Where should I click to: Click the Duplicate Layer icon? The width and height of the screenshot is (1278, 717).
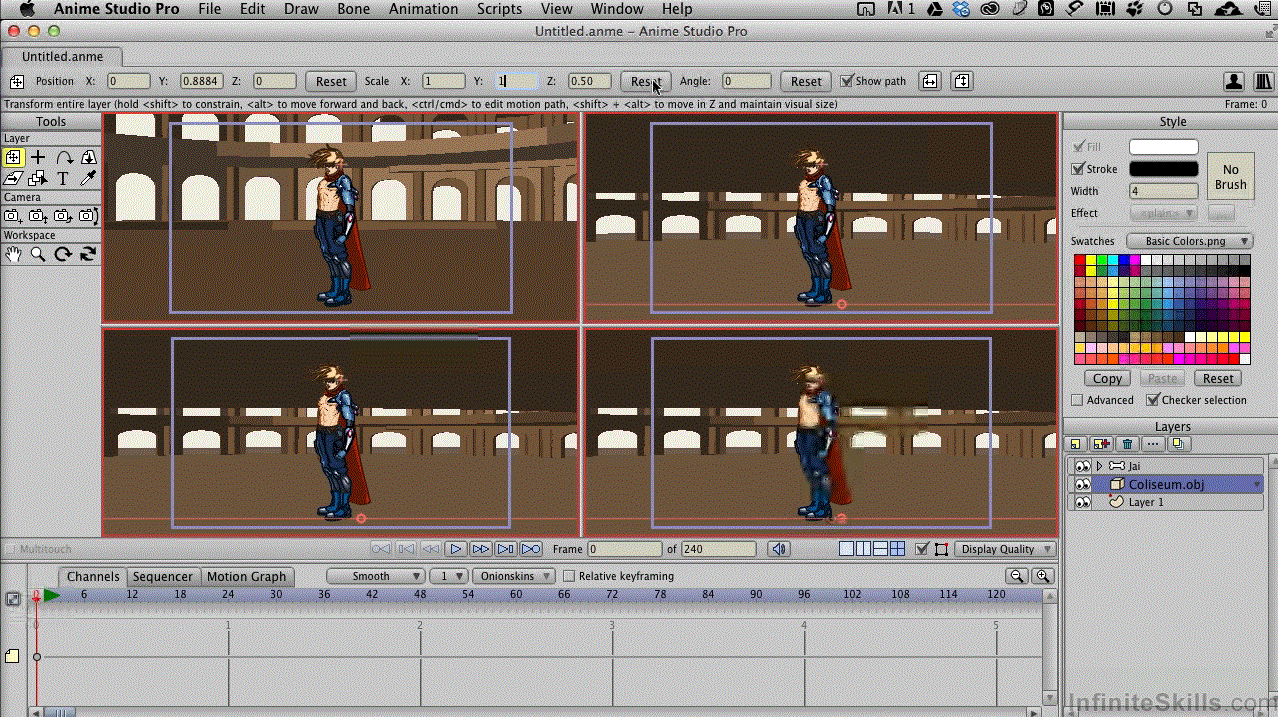point(1179,444)
